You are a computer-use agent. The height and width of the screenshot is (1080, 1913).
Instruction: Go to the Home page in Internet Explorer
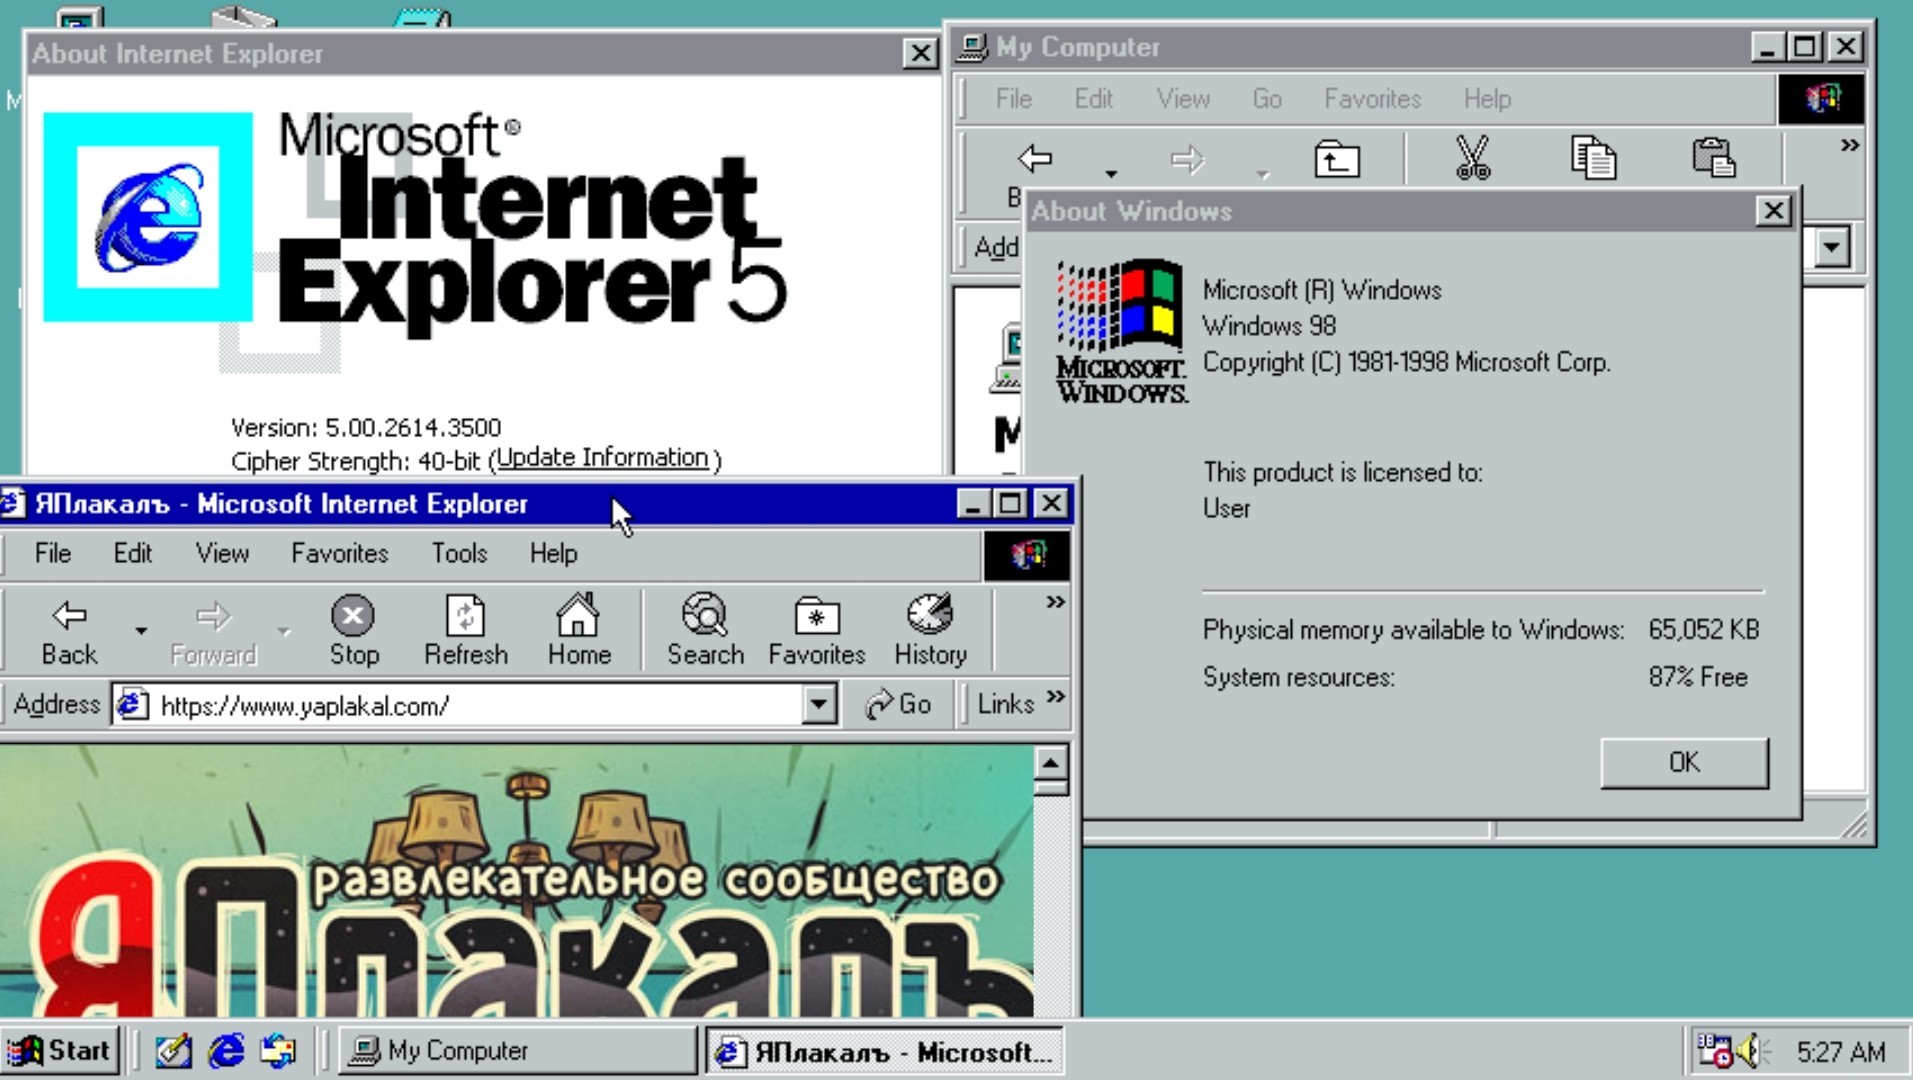click(579, 632)
